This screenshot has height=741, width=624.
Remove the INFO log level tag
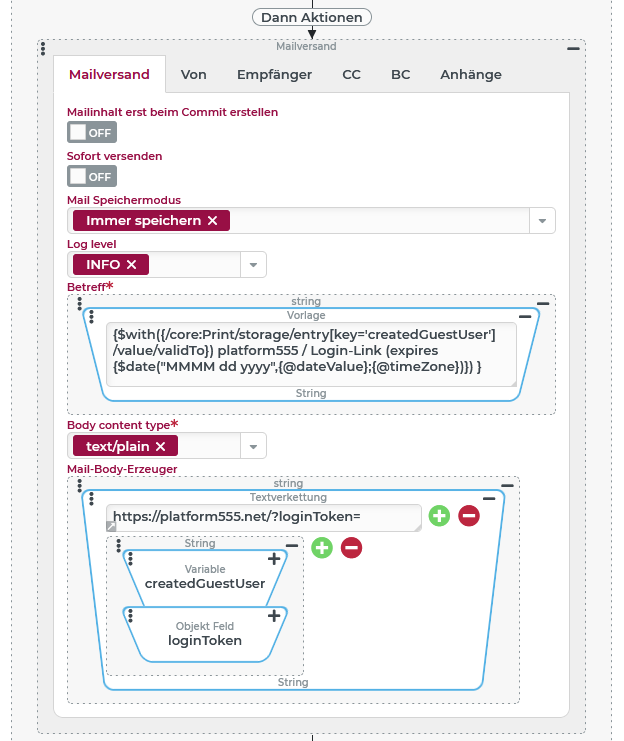[131, 264]
